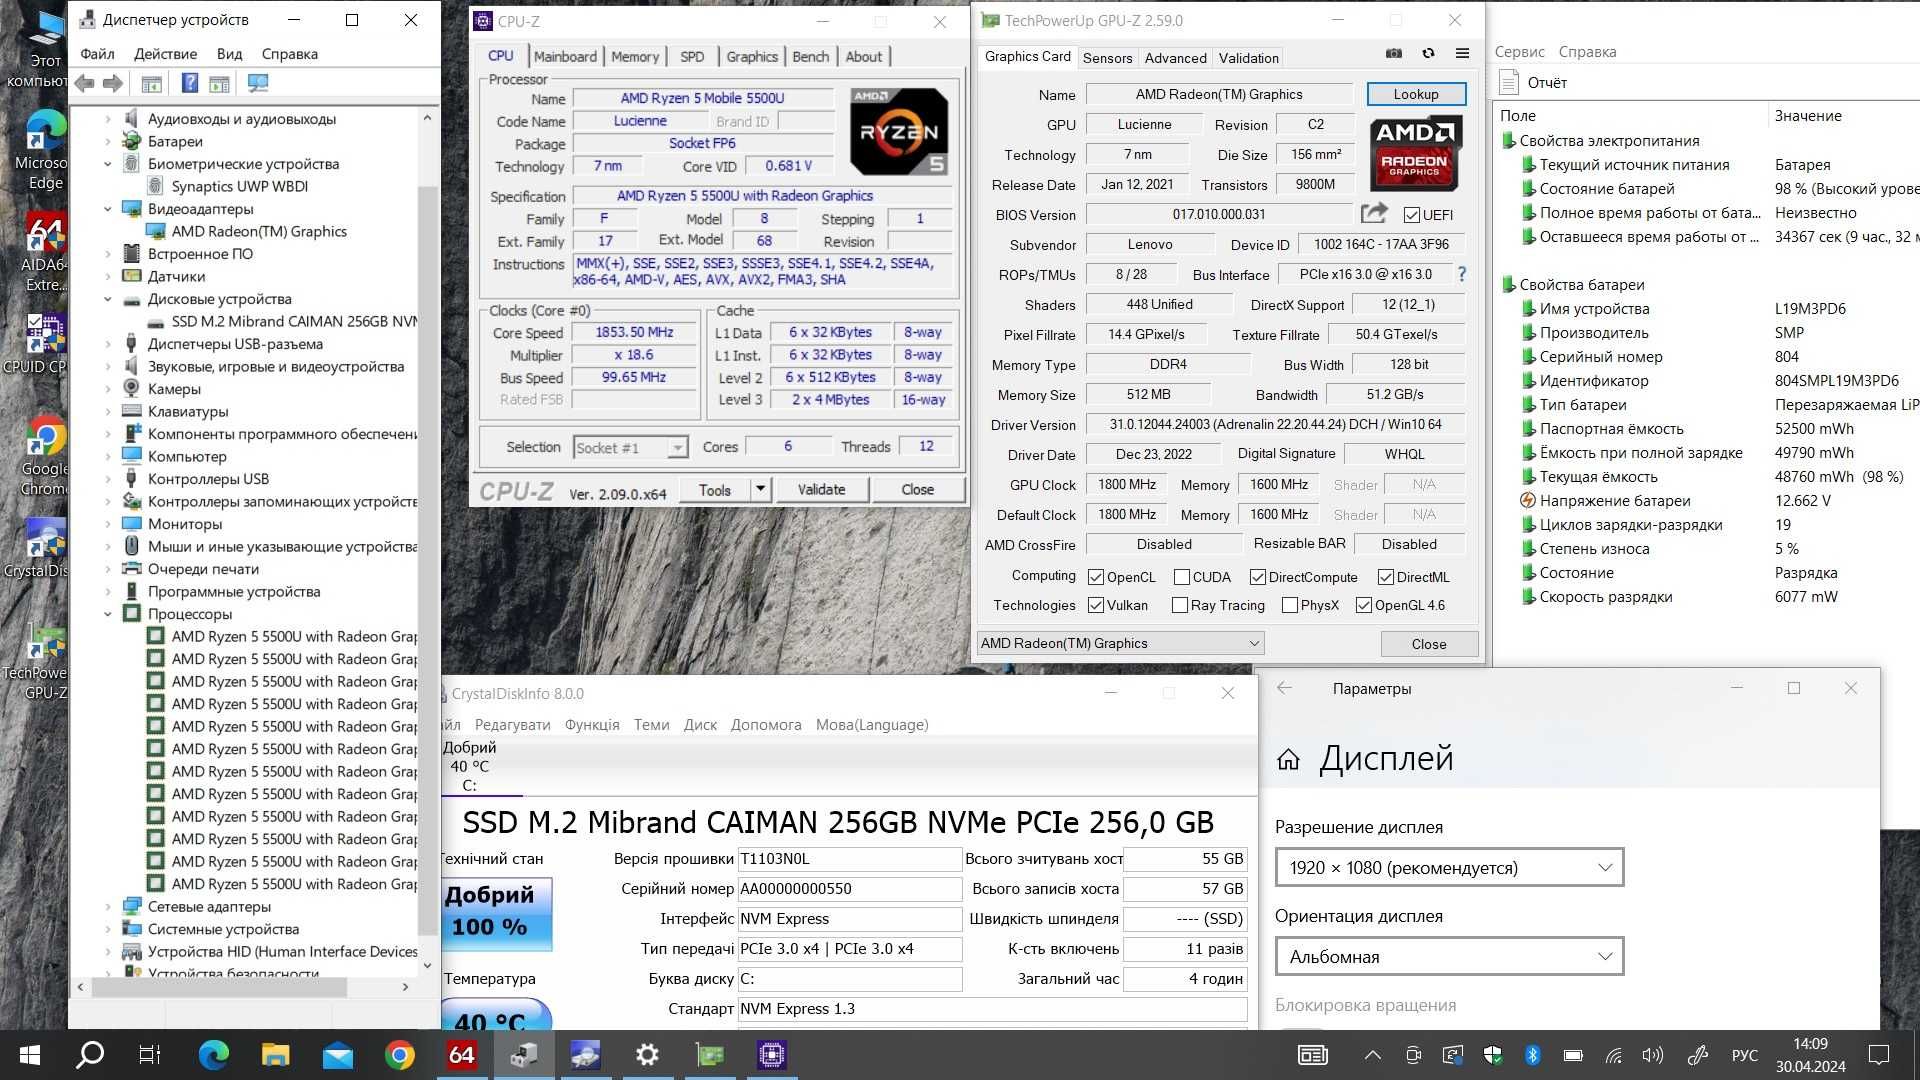Click the Lookup button in GPU-Z
Screen dimensions: 1920x1080
coord(1415,94)
